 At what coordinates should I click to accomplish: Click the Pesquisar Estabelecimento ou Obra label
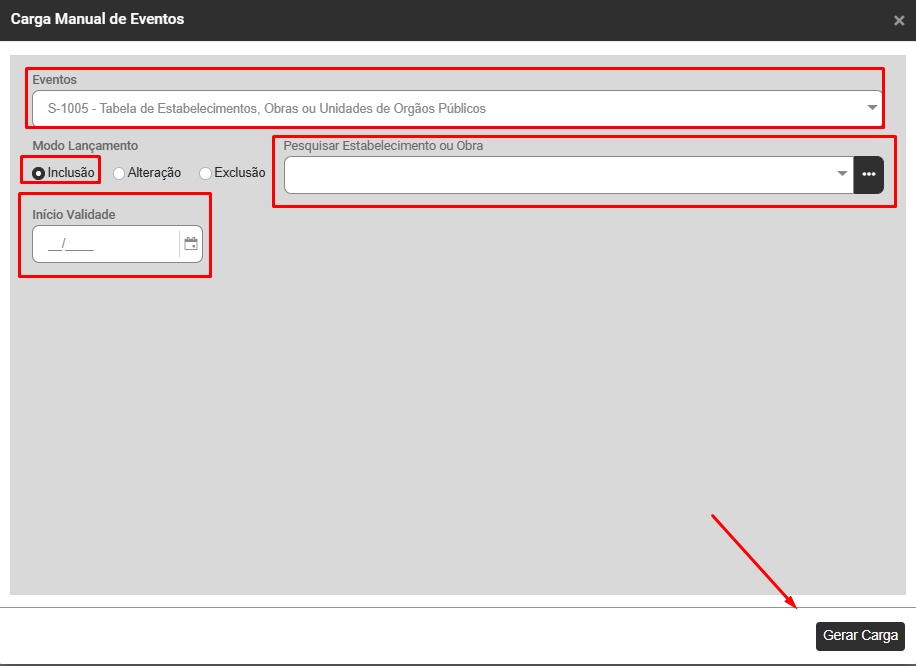383,146
